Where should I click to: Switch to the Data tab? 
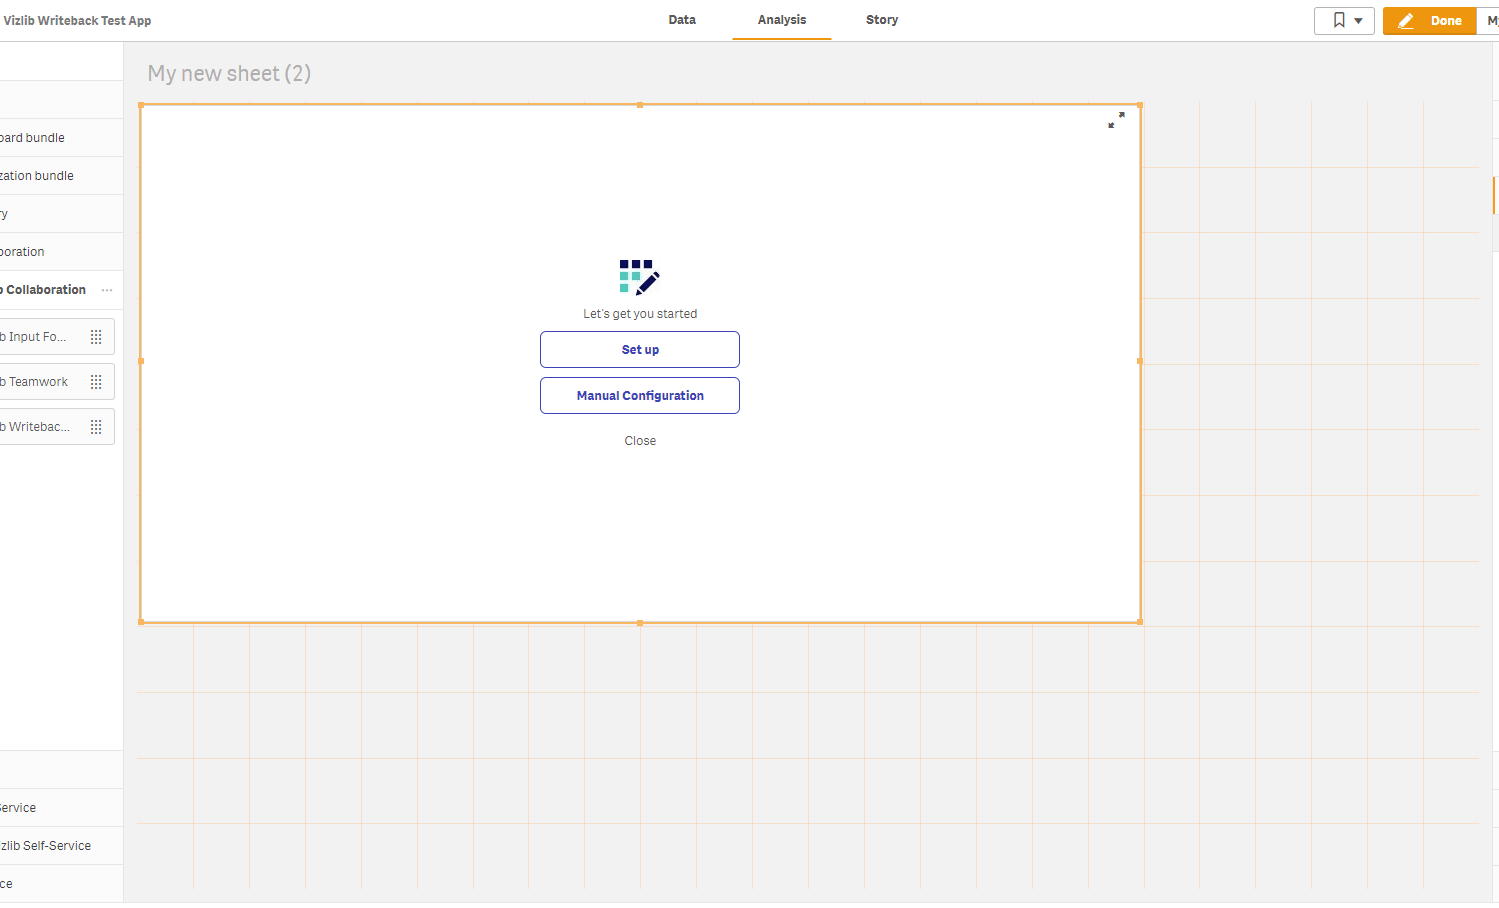[x=682, y=20]
